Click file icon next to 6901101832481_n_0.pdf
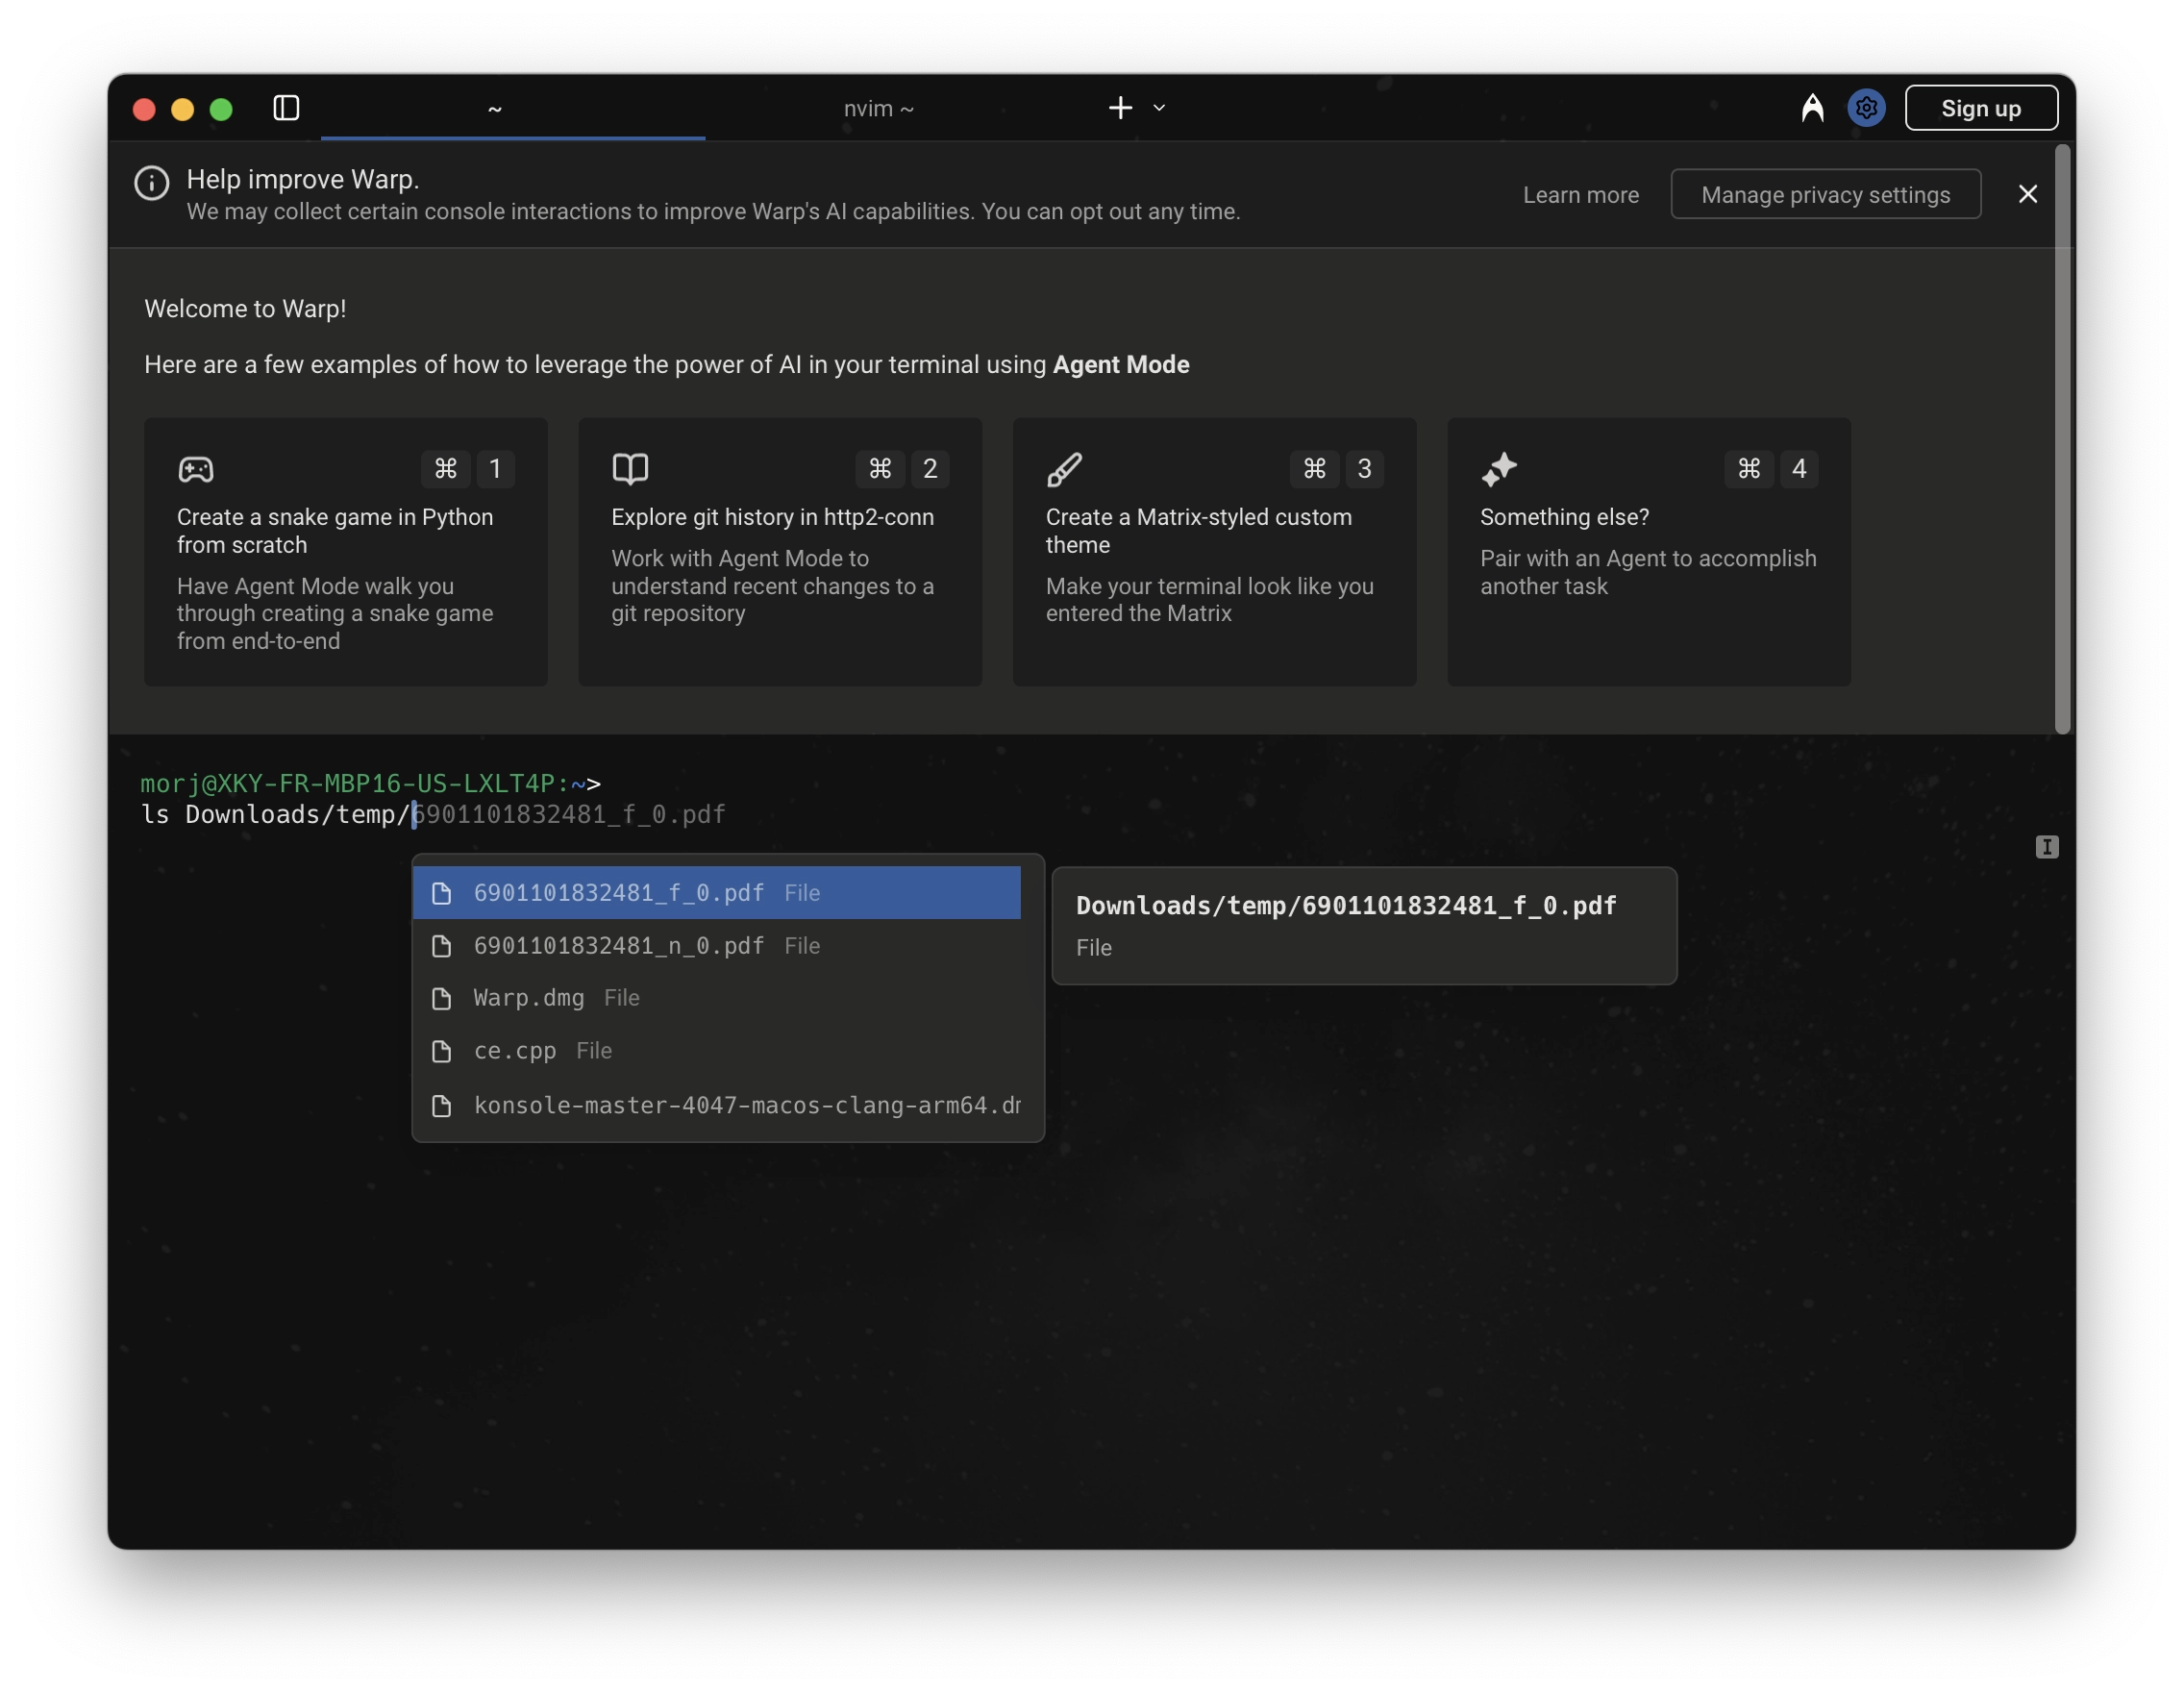 441,946
